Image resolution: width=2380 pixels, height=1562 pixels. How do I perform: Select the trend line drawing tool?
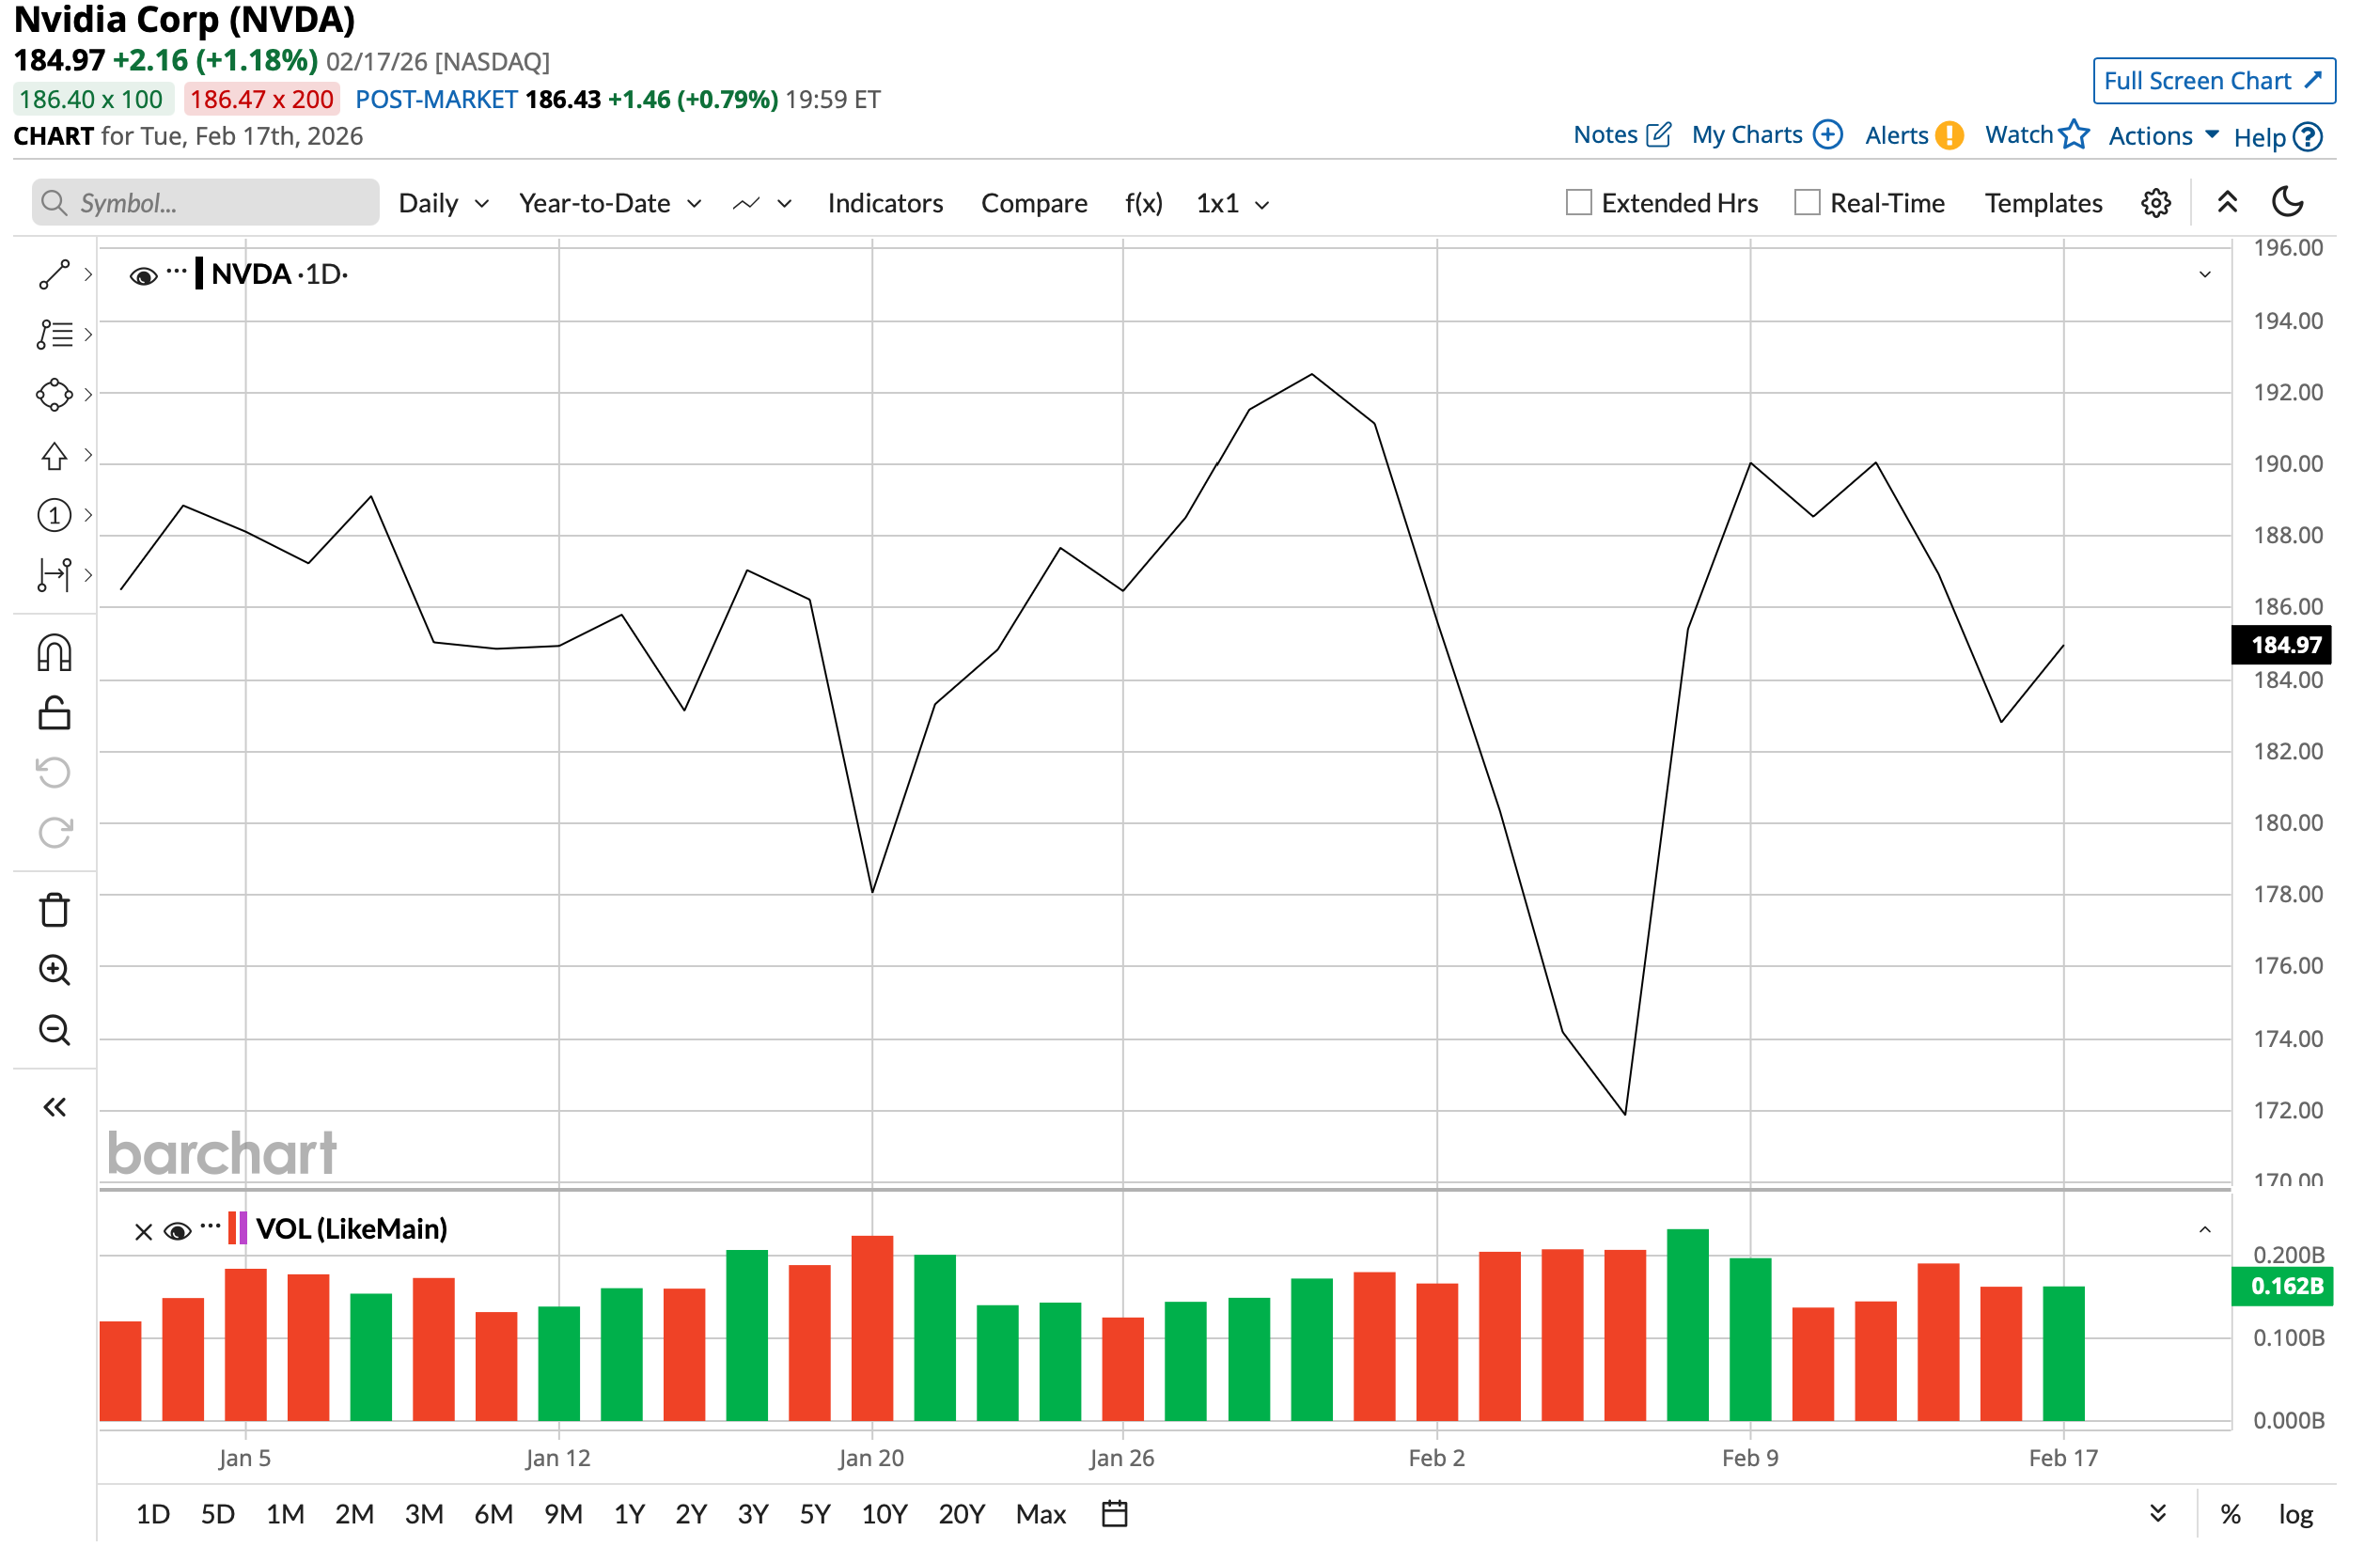(x=54, y=275)
